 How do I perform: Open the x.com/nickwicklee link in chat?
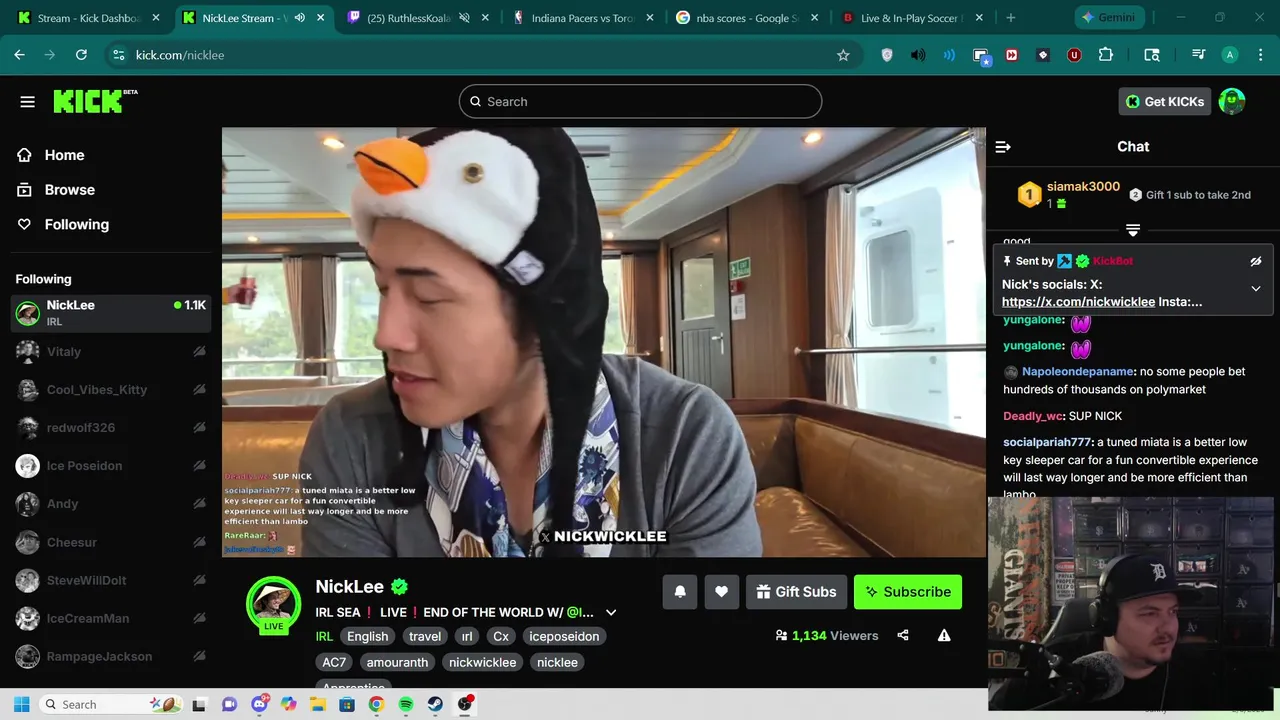pyautogui.click(x=1078, y=302)
